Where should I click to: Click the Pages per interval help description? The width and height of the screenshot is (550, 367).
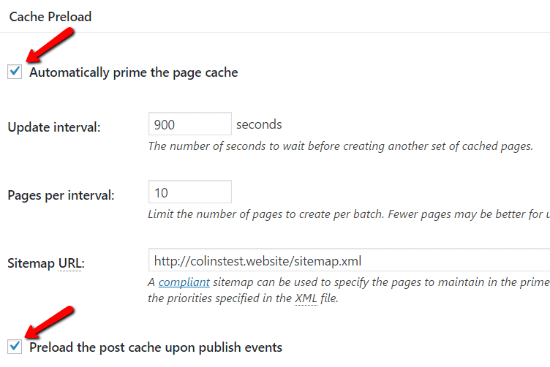click(349, 214)
